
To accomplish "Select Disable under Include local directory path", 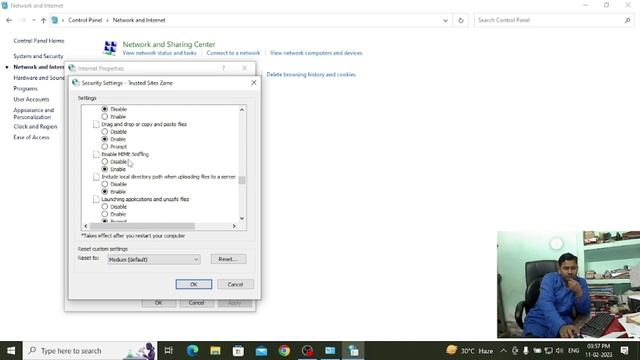I will point(105,184).
